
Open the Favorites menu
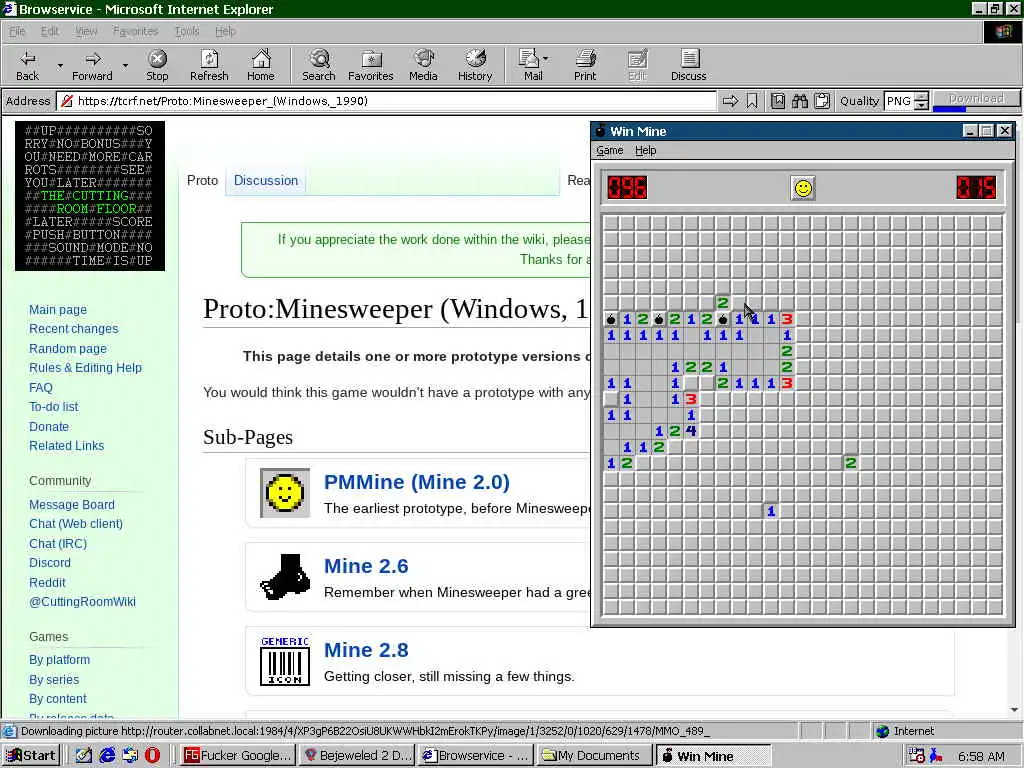[x=135, y=31]
